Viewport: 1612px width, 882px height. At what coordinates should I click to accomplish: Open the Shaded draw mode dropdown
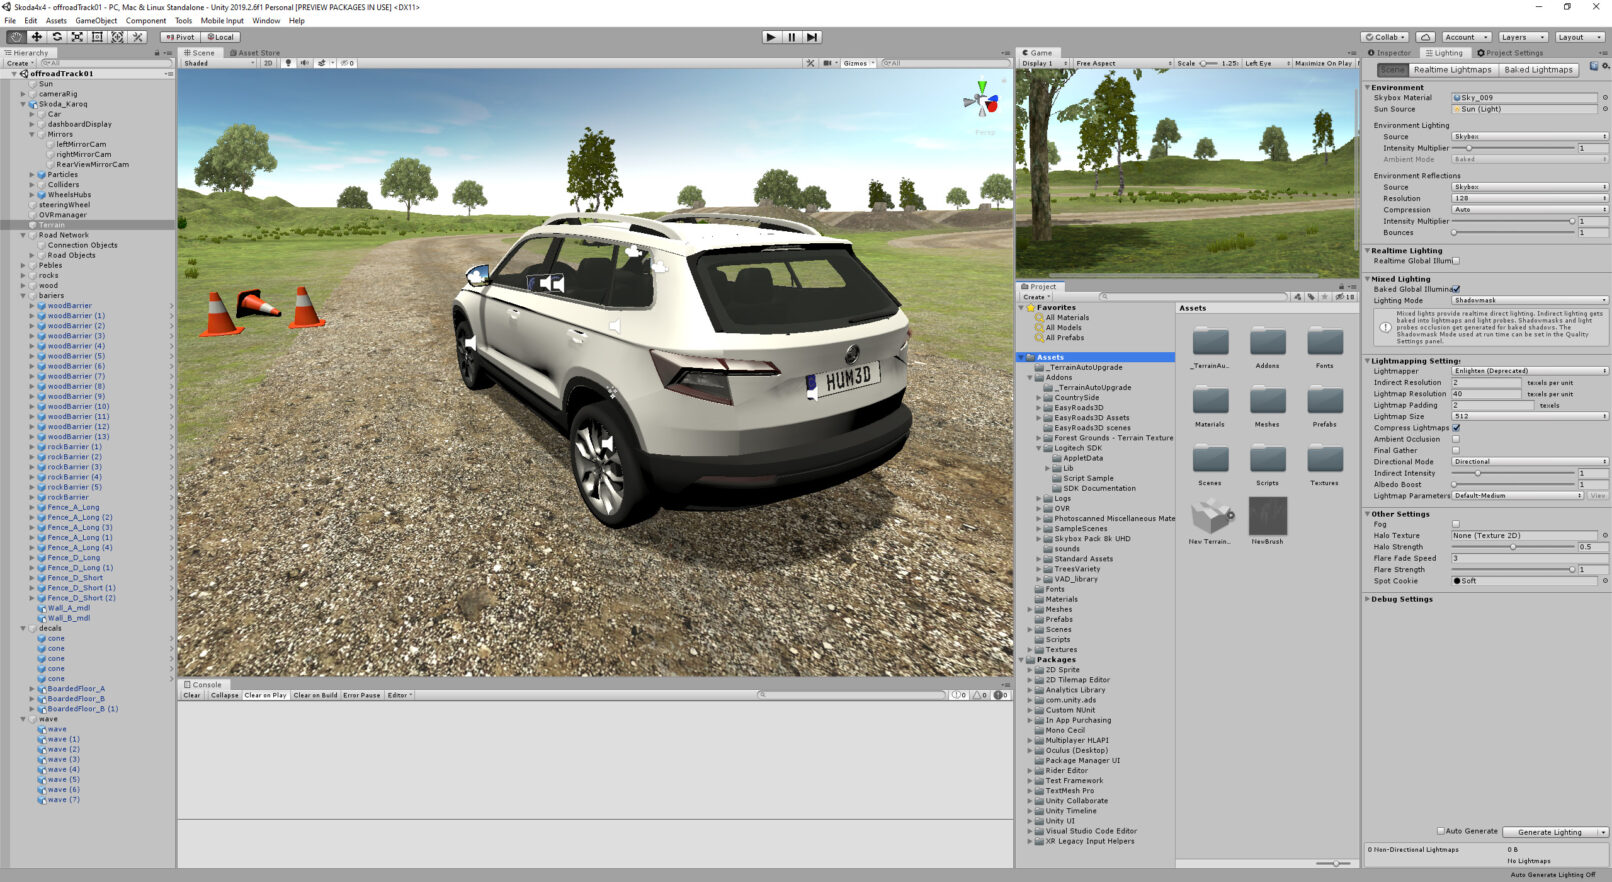point(219,63)
